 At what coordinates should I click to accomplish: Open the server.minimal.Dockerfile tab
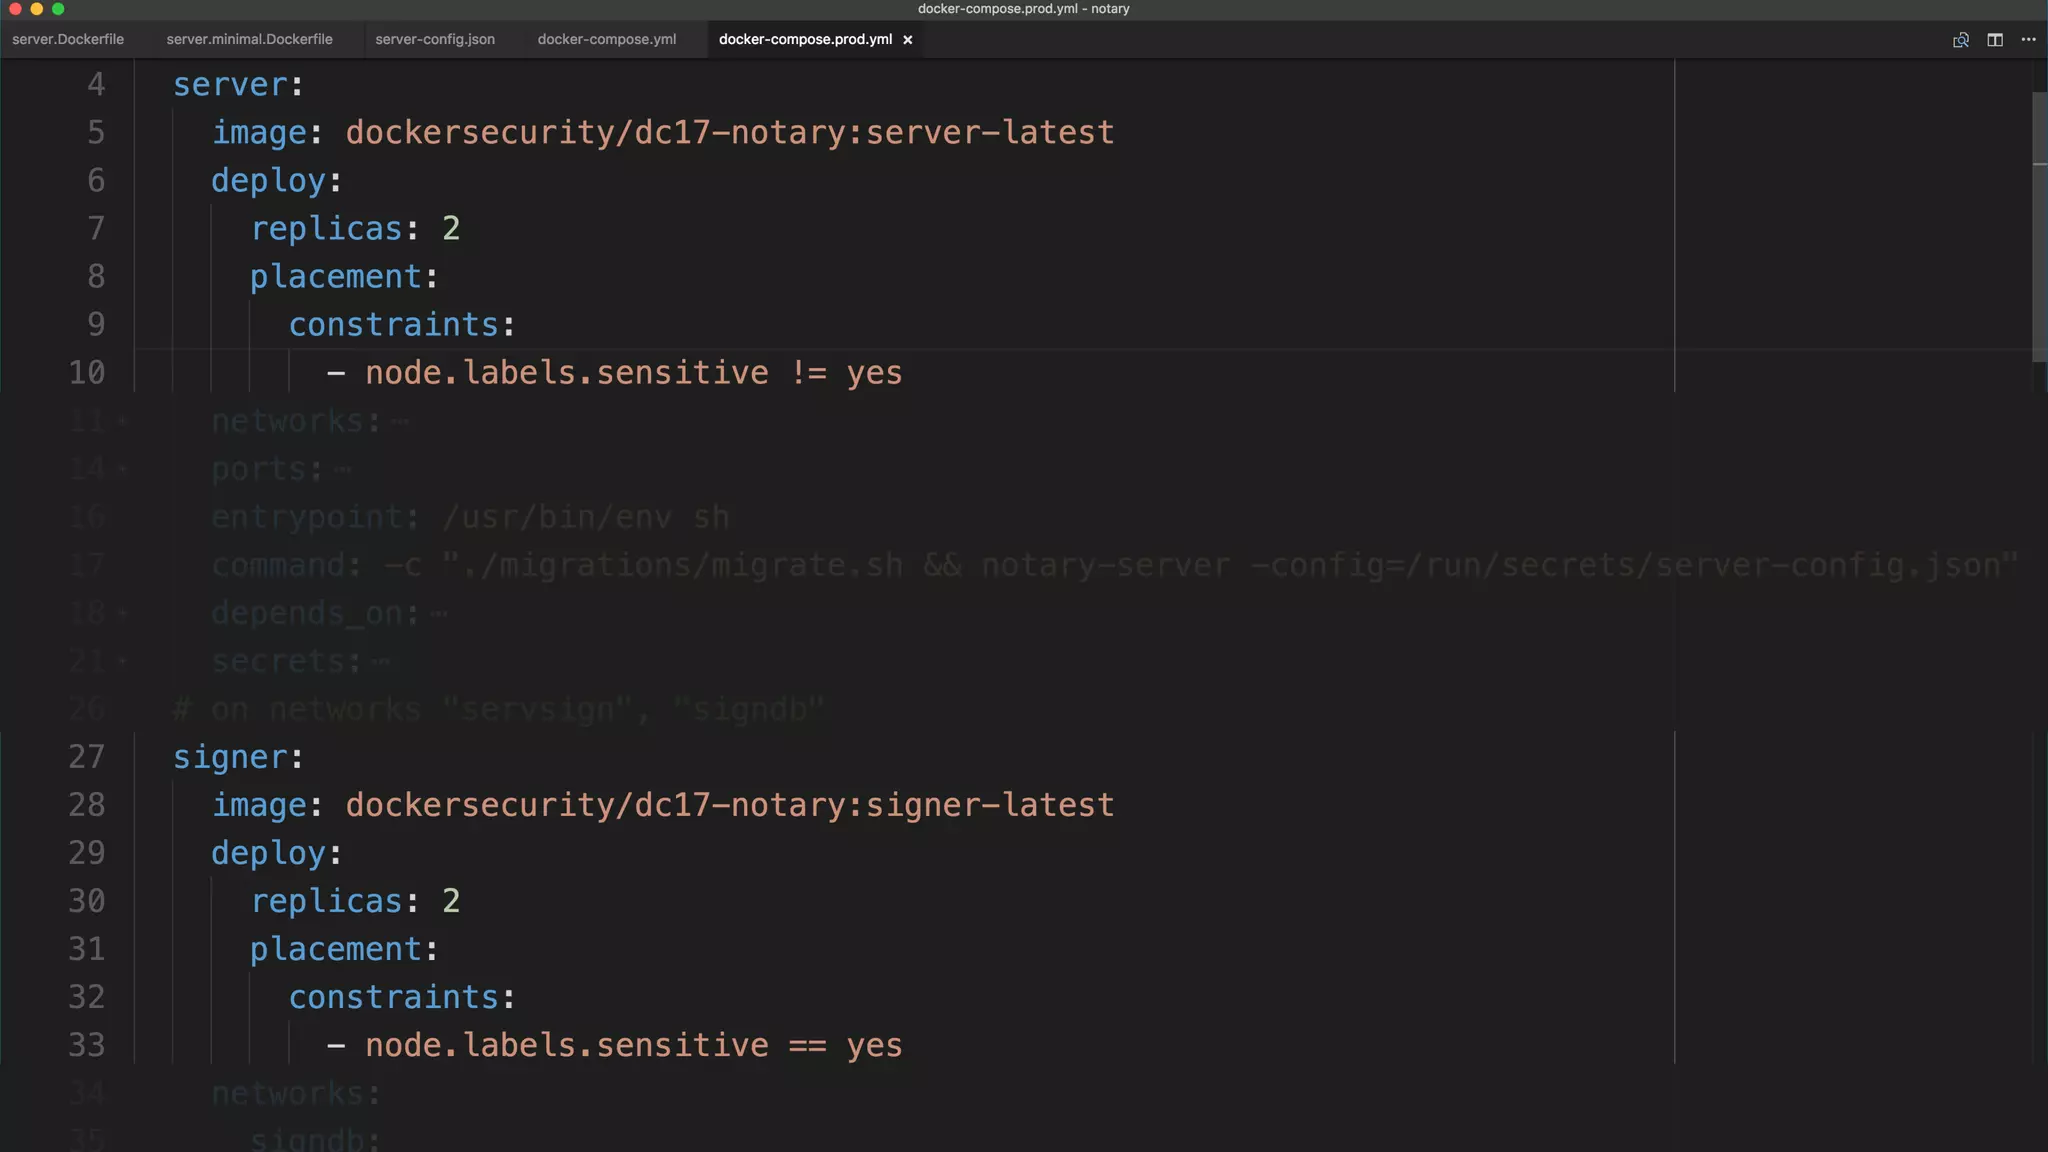pyautogui.click(x=249, y=40)
